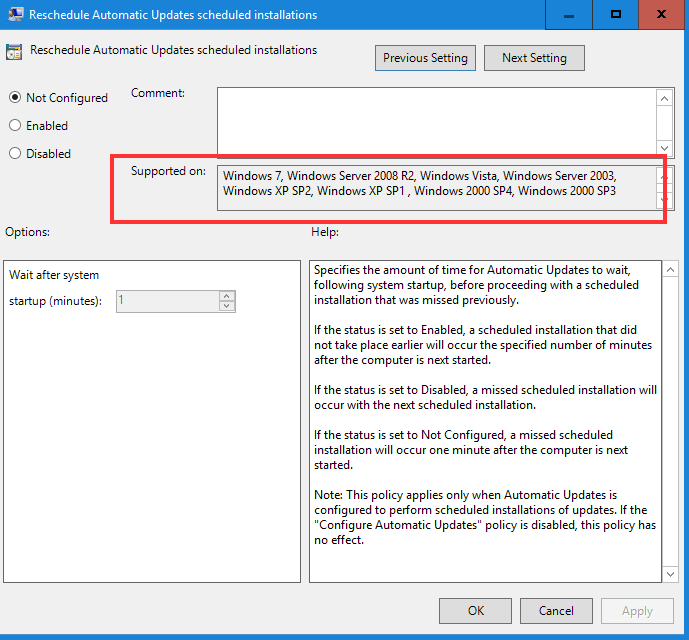Click the Help pane scroll up arrow
Screen dimensions: 689x640
tap(670, 269)
